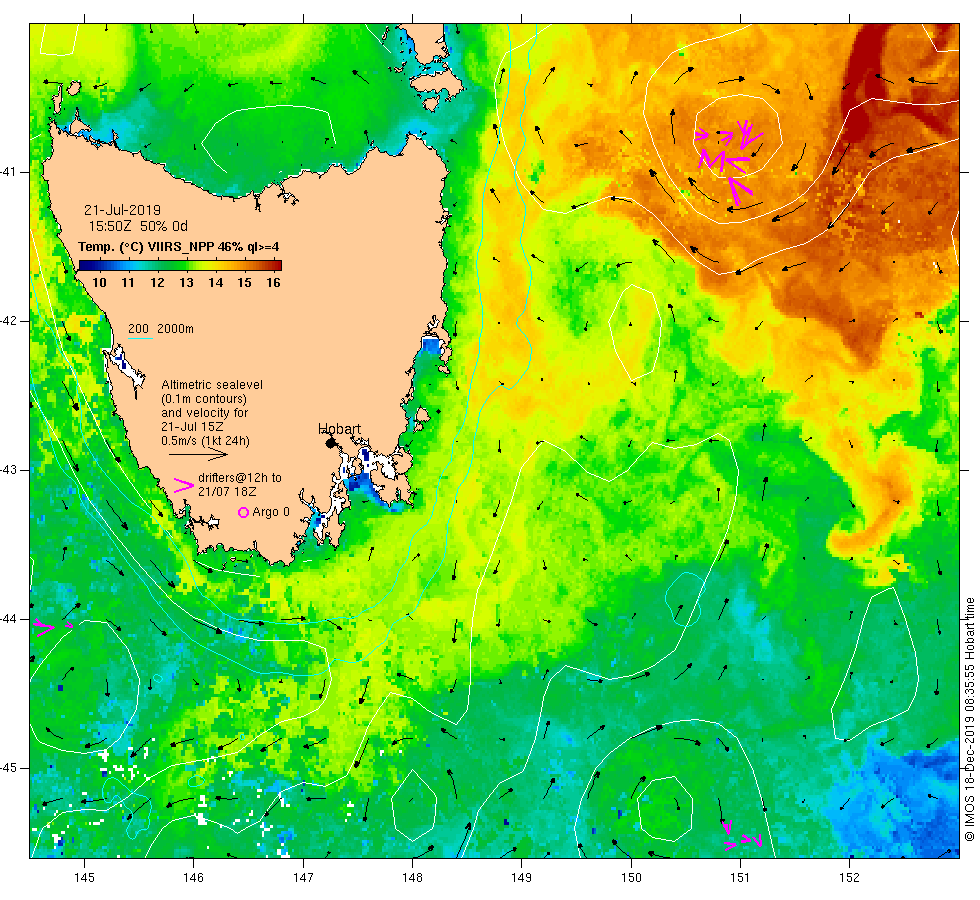Viewport: 980px width, 900px height.
Task: Click the magenta drifter marker near latitude -44 left edge
Action: (53, 626)
